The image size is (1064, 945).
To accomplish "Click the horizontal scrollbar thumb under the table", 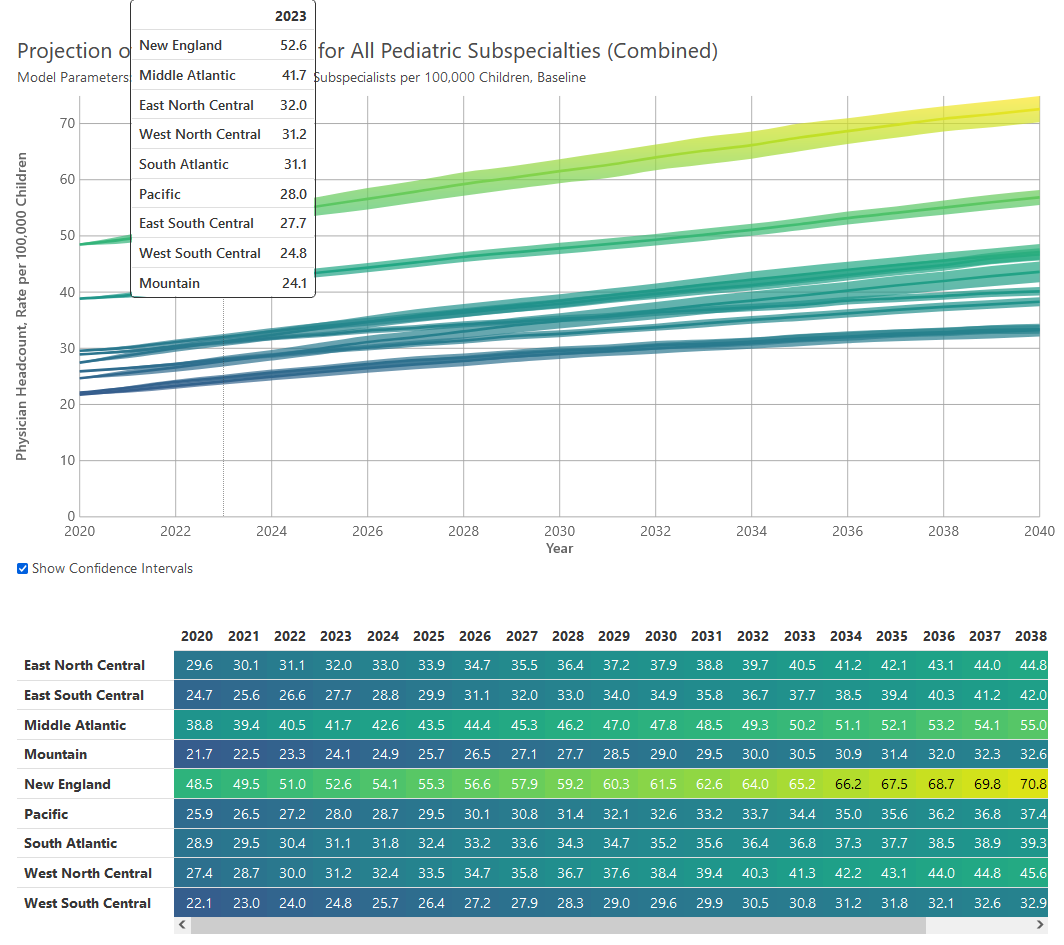I will [x=557, y=925].
